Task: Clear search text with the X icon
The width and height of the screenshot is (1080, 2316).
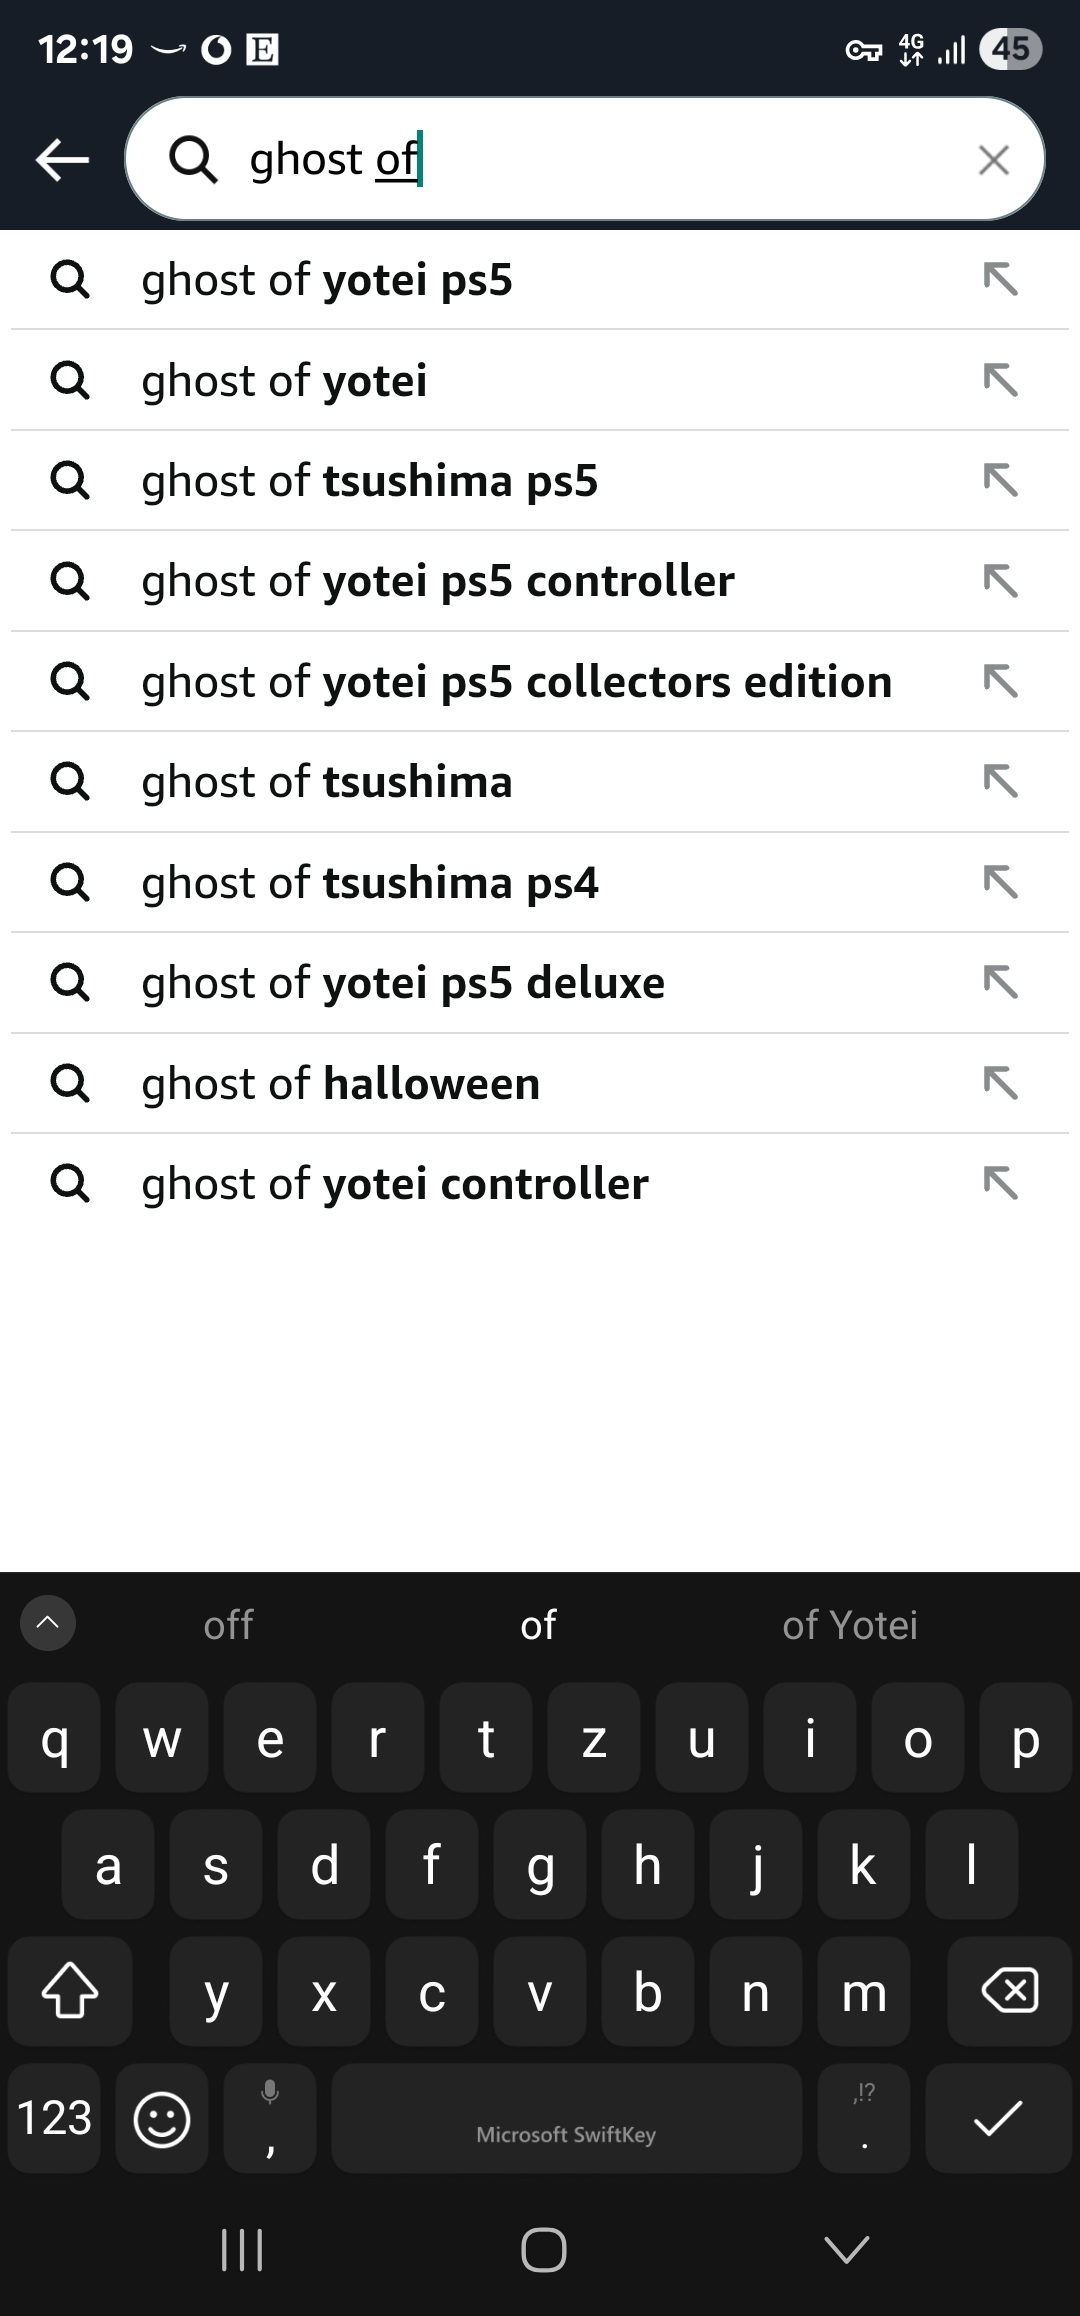Action: point(993,160)
